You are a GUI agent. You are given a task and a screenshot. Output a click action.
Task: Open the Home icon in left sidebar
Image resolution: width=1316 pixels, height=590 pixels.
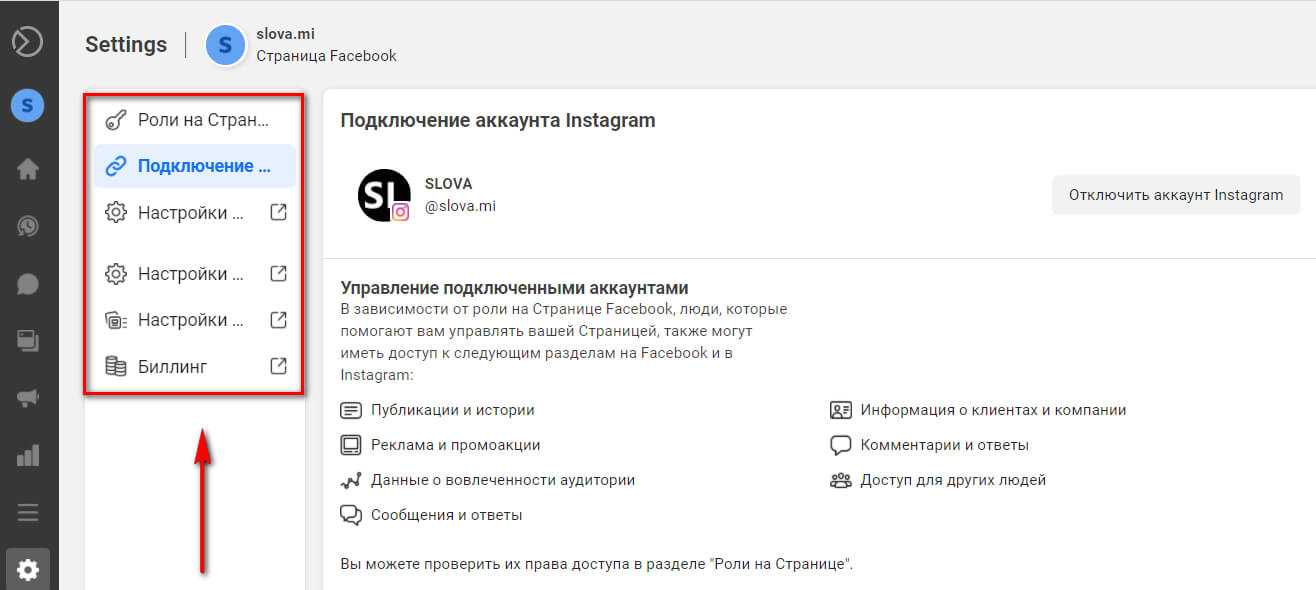28,169
